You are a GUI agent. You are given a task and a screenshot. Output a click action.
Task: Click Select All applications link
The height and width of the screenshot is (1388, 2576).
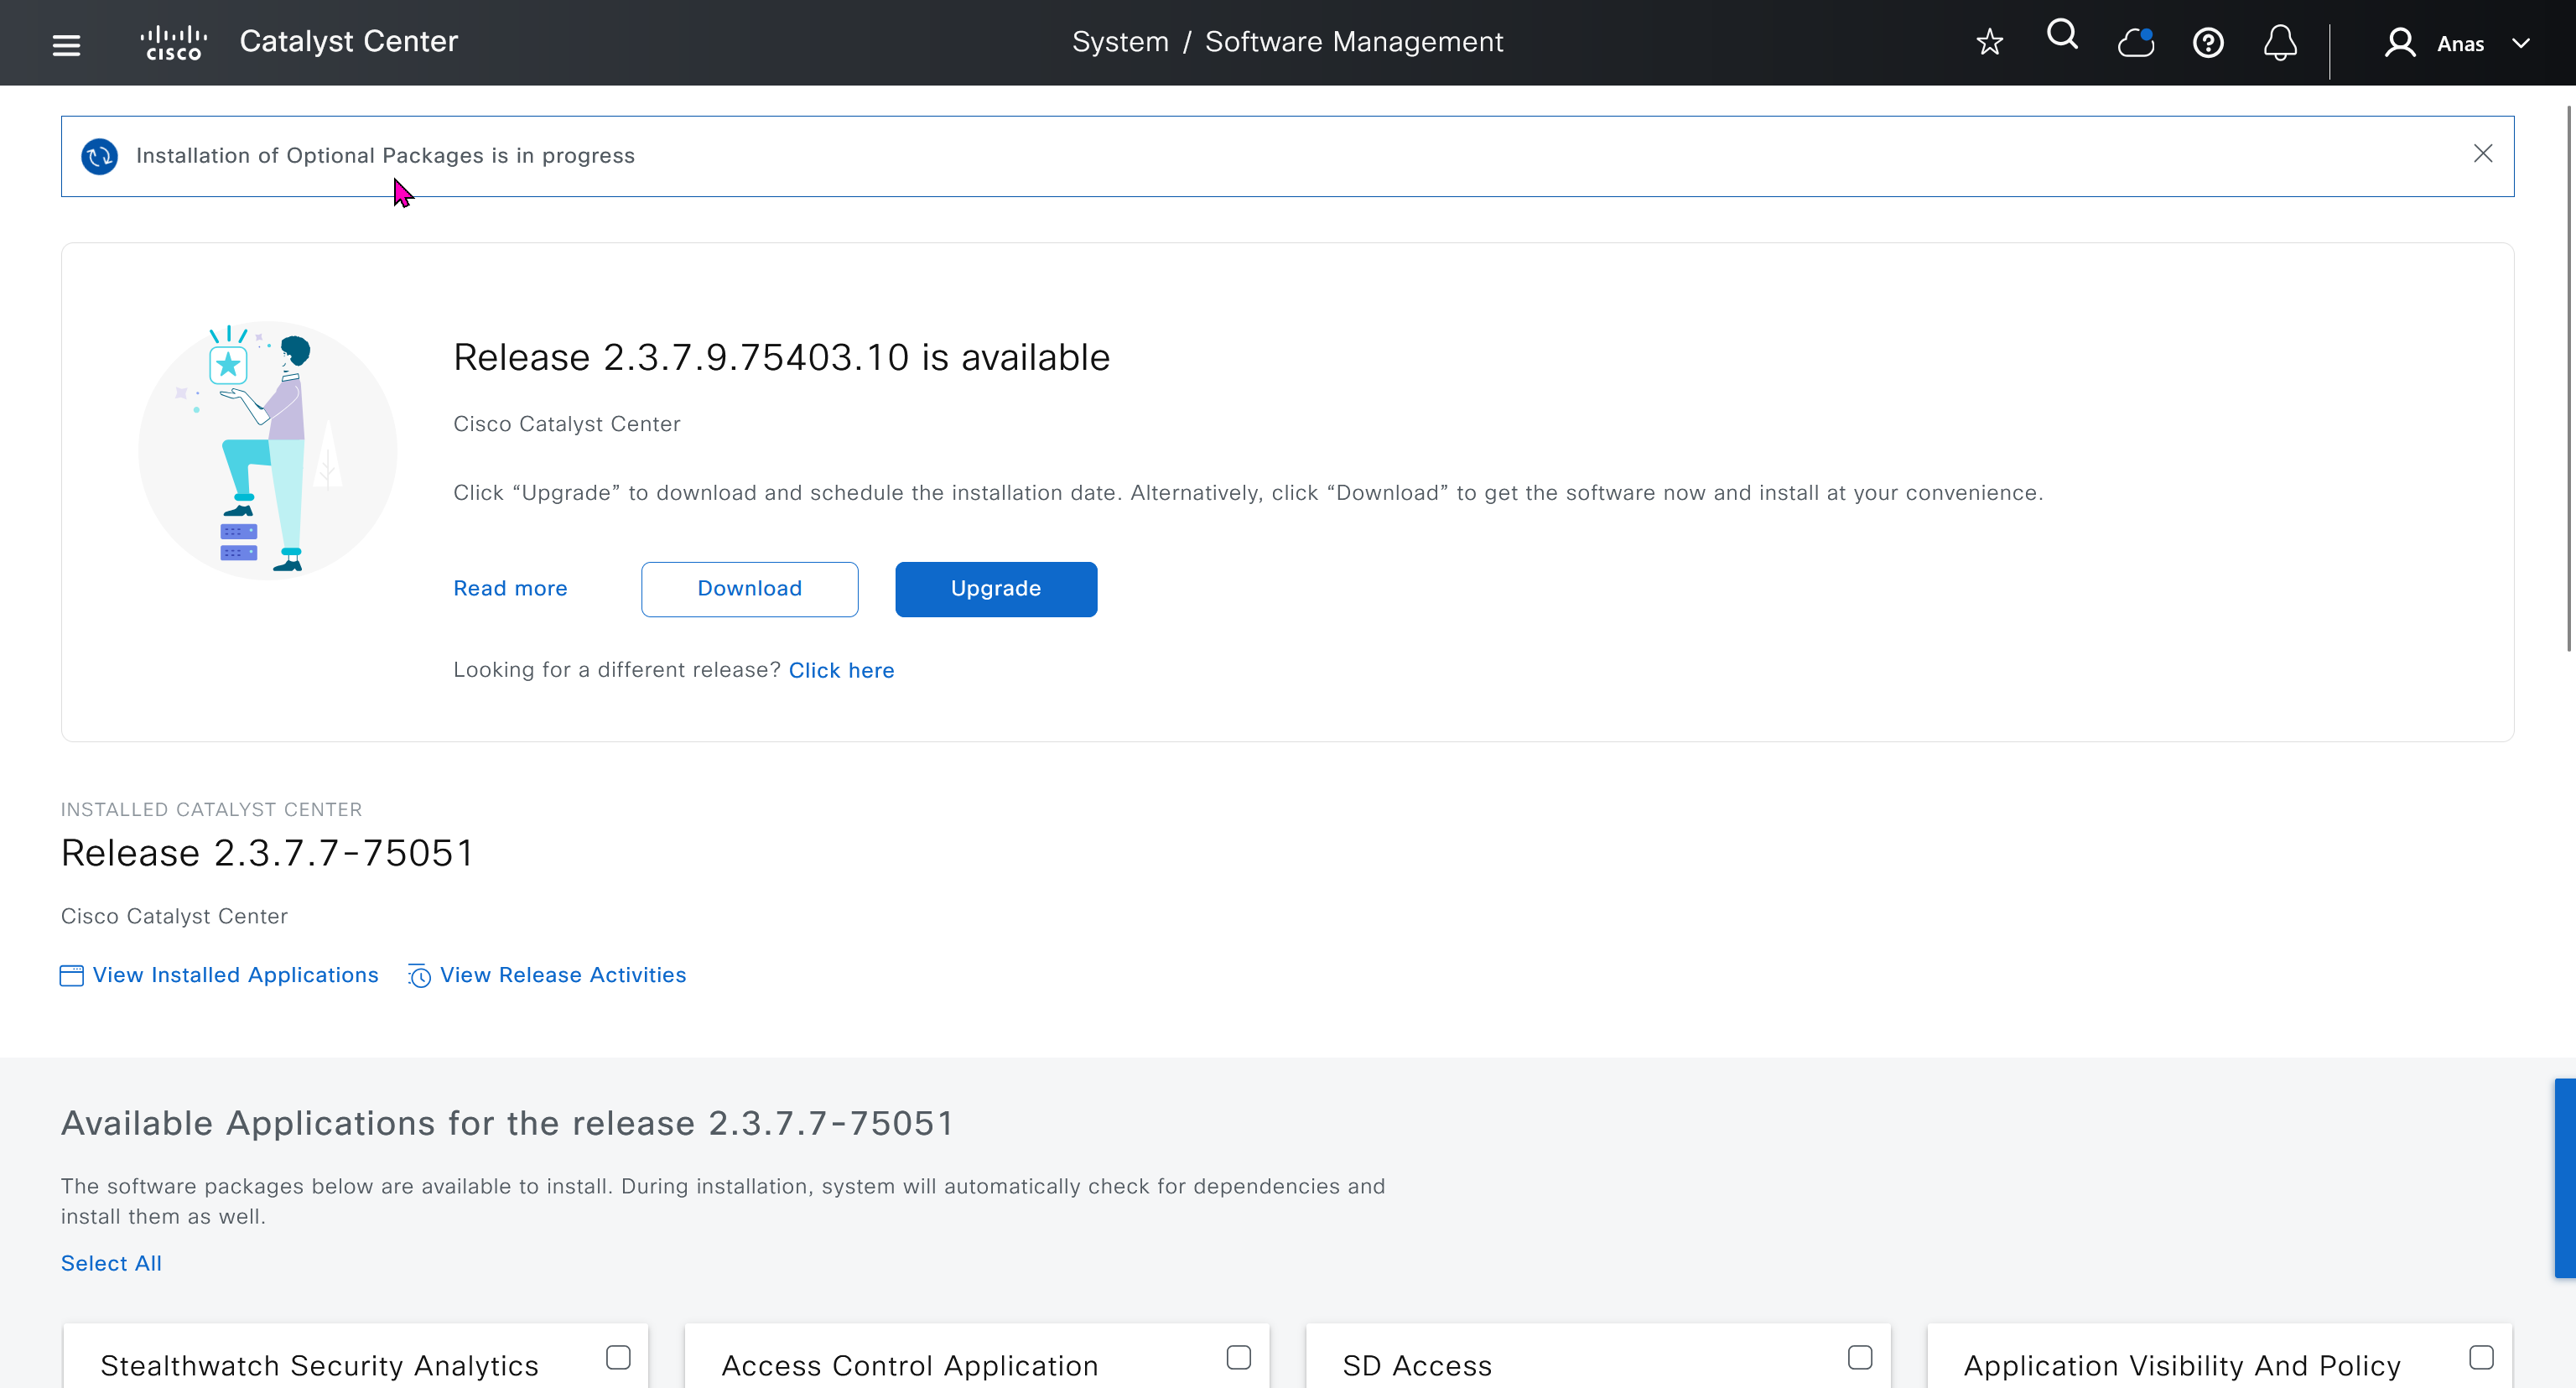111,1263
